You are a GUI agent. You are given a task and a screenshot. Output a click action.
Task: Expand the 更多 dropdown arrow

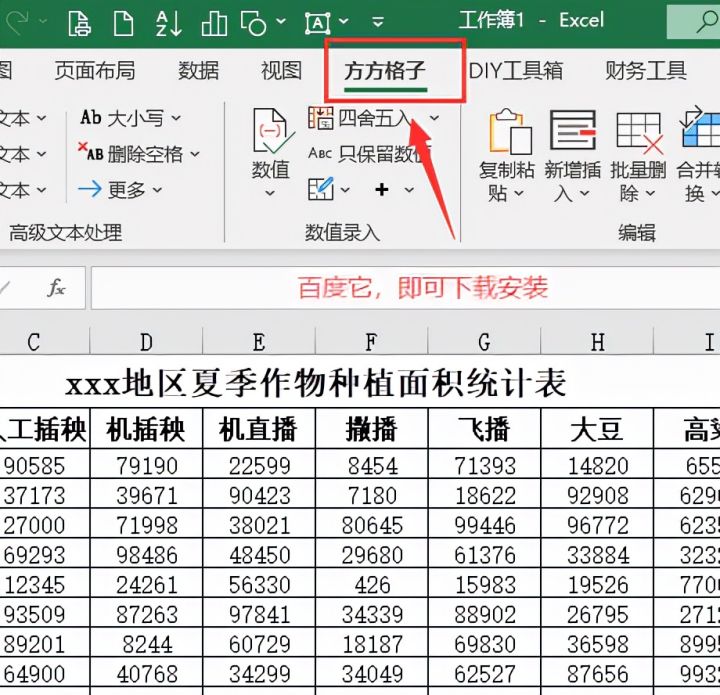pyautogui.click(x=157, y=190)
